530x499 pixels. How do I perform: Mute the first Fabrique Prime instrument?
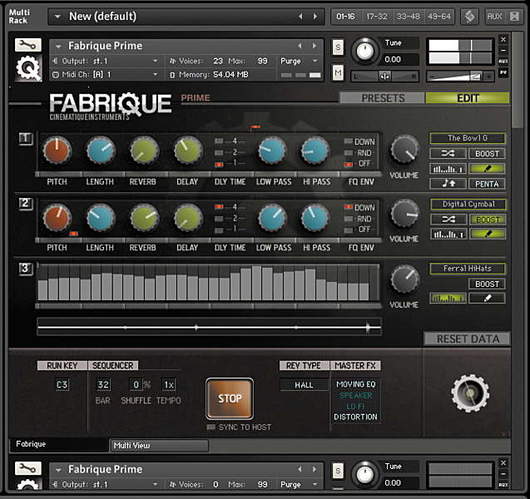tap(338, 72)
